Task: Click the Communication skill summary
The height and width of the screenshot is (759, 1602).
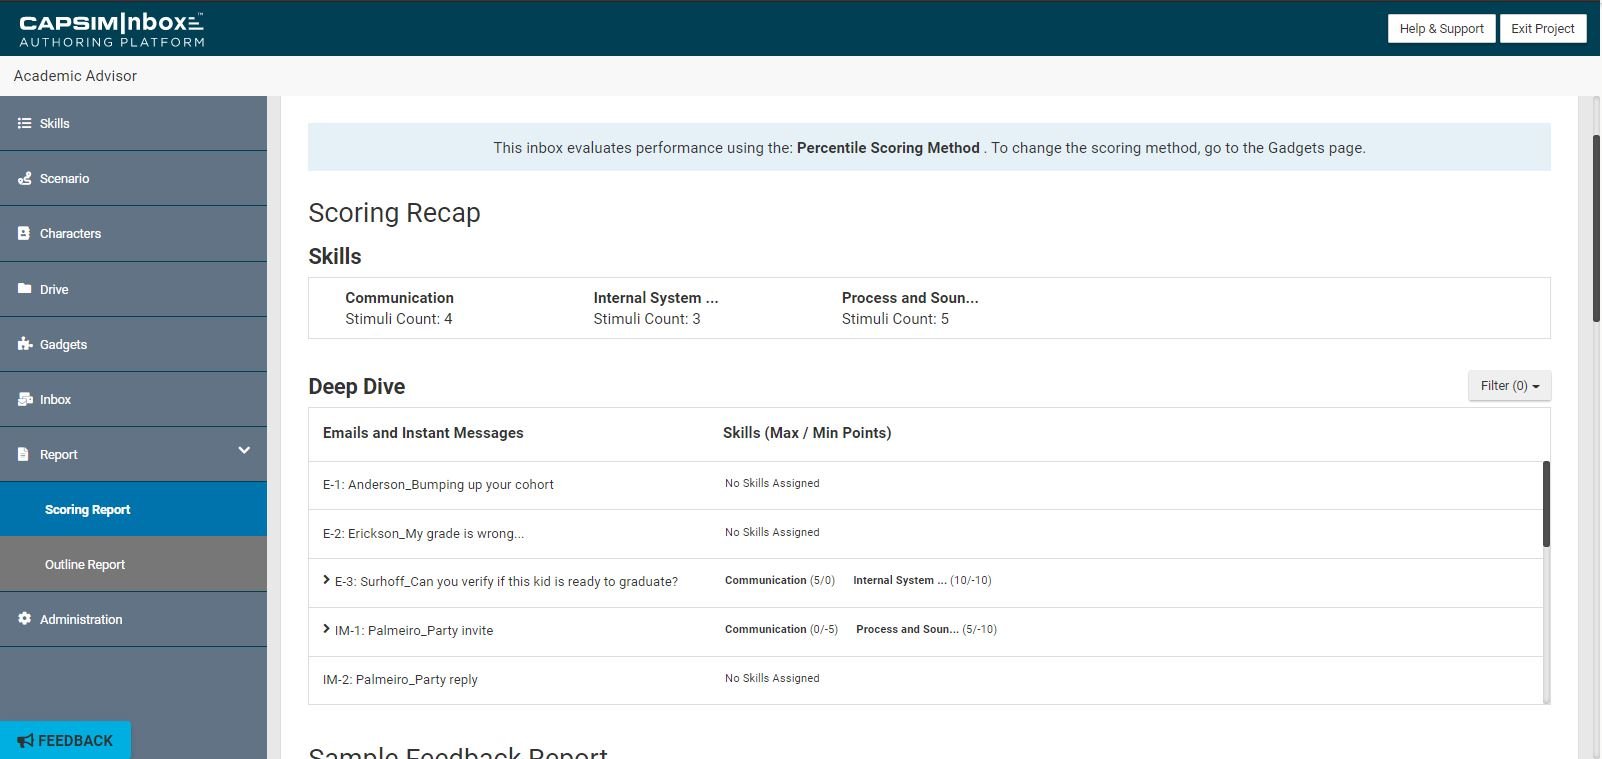Action: 399,308
